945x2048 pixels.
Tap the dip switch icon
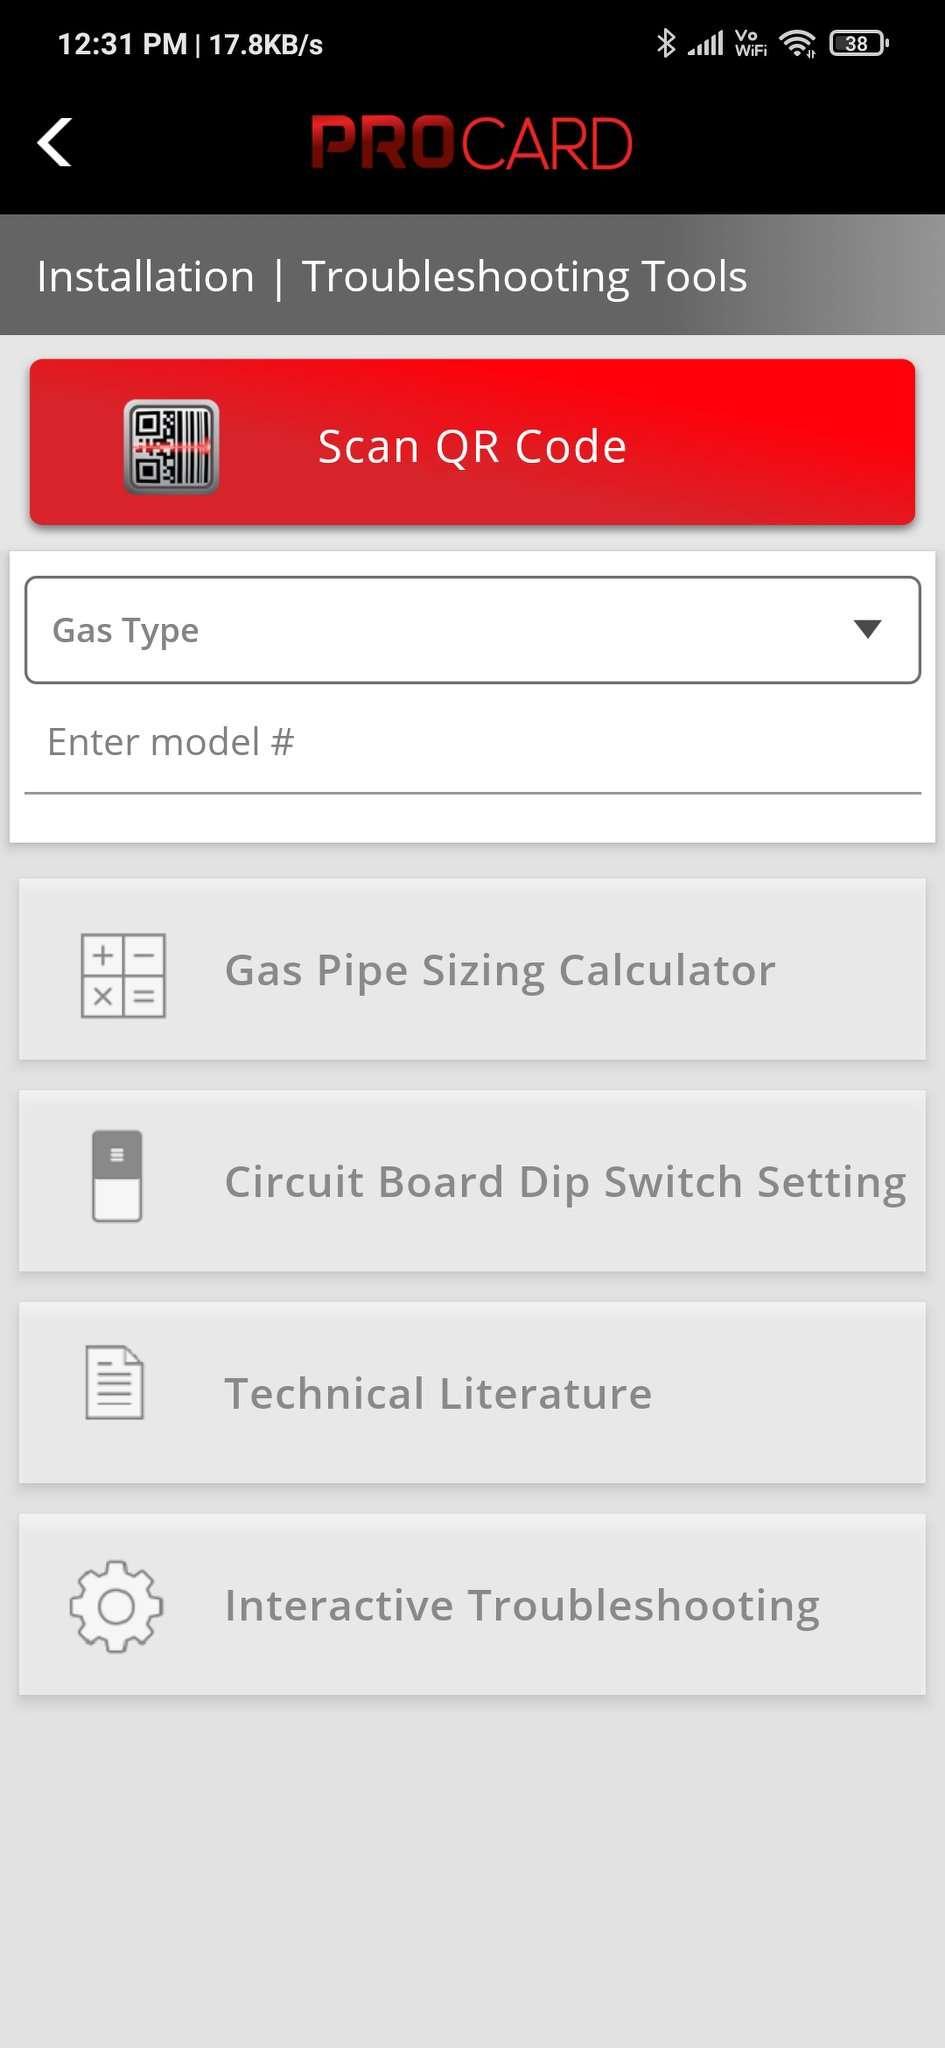click(x=117, y=1176)
